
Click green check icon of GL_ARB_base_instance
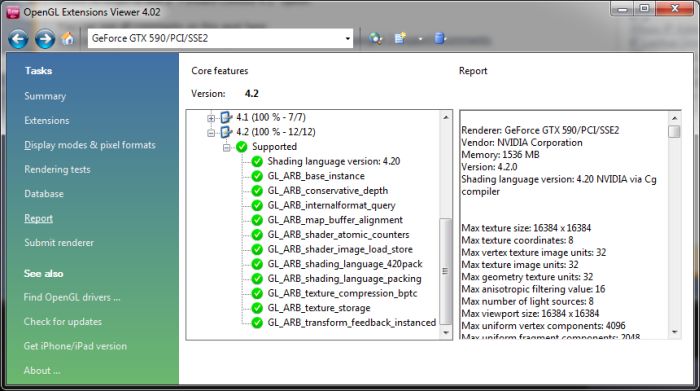(257, 176)
